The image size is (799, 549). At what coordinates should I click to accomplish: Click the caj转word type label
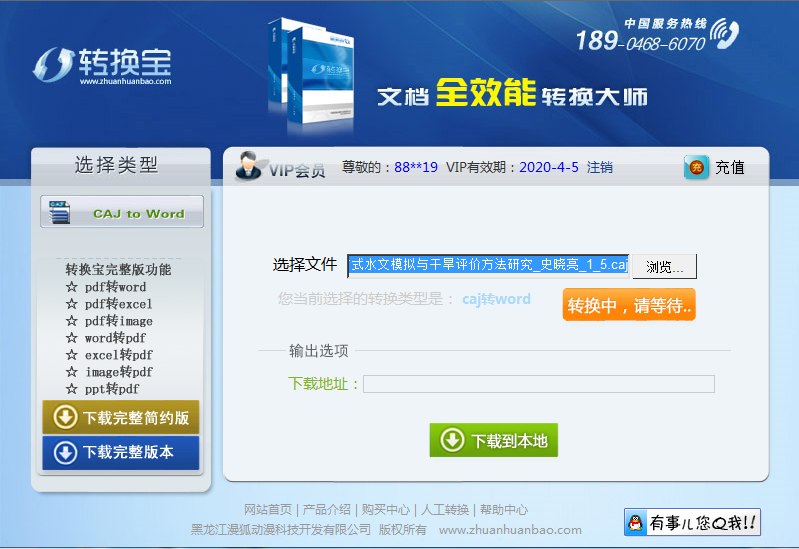coord(496,299)
